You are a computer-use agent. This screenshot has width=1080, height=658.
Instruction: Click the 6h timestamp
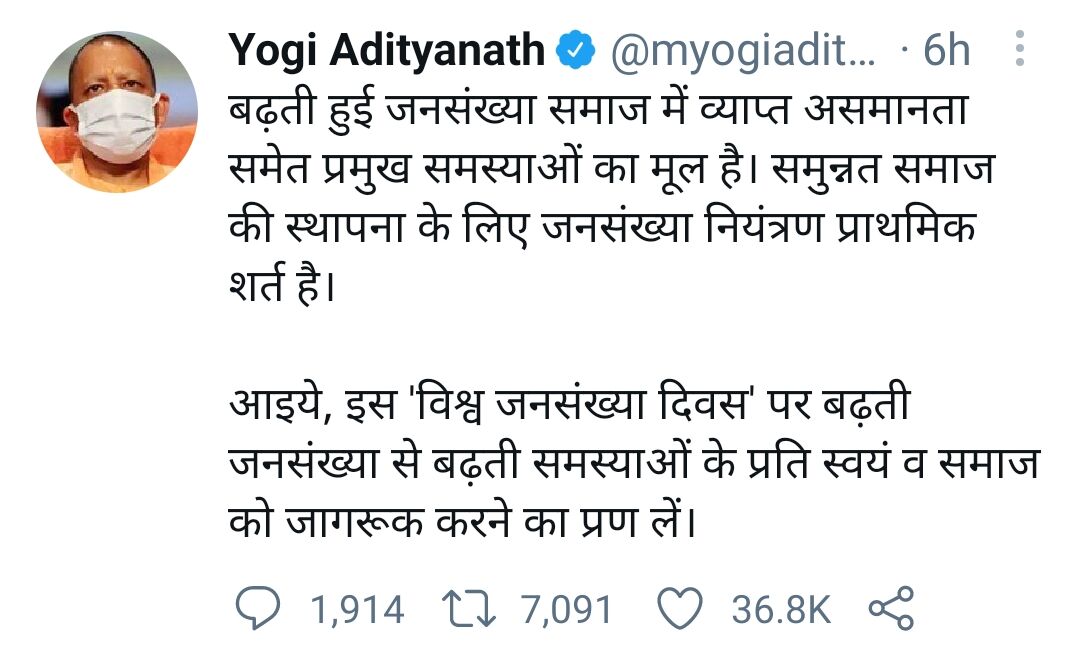click(946, 51)
